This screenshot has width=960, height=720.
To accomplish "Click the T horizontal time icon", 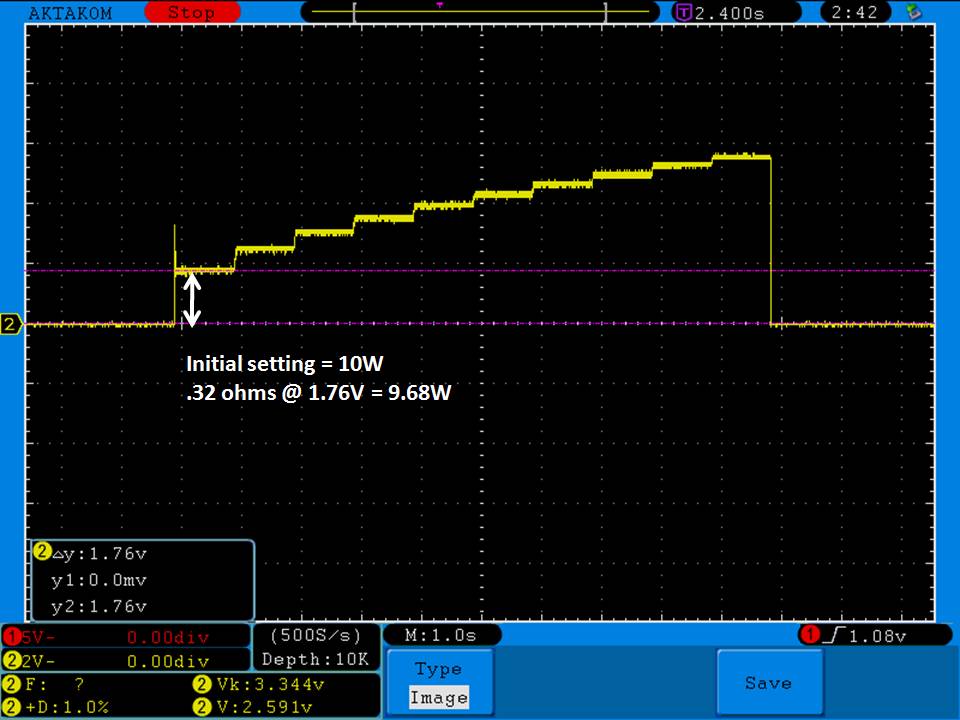I will coord(683,12).
